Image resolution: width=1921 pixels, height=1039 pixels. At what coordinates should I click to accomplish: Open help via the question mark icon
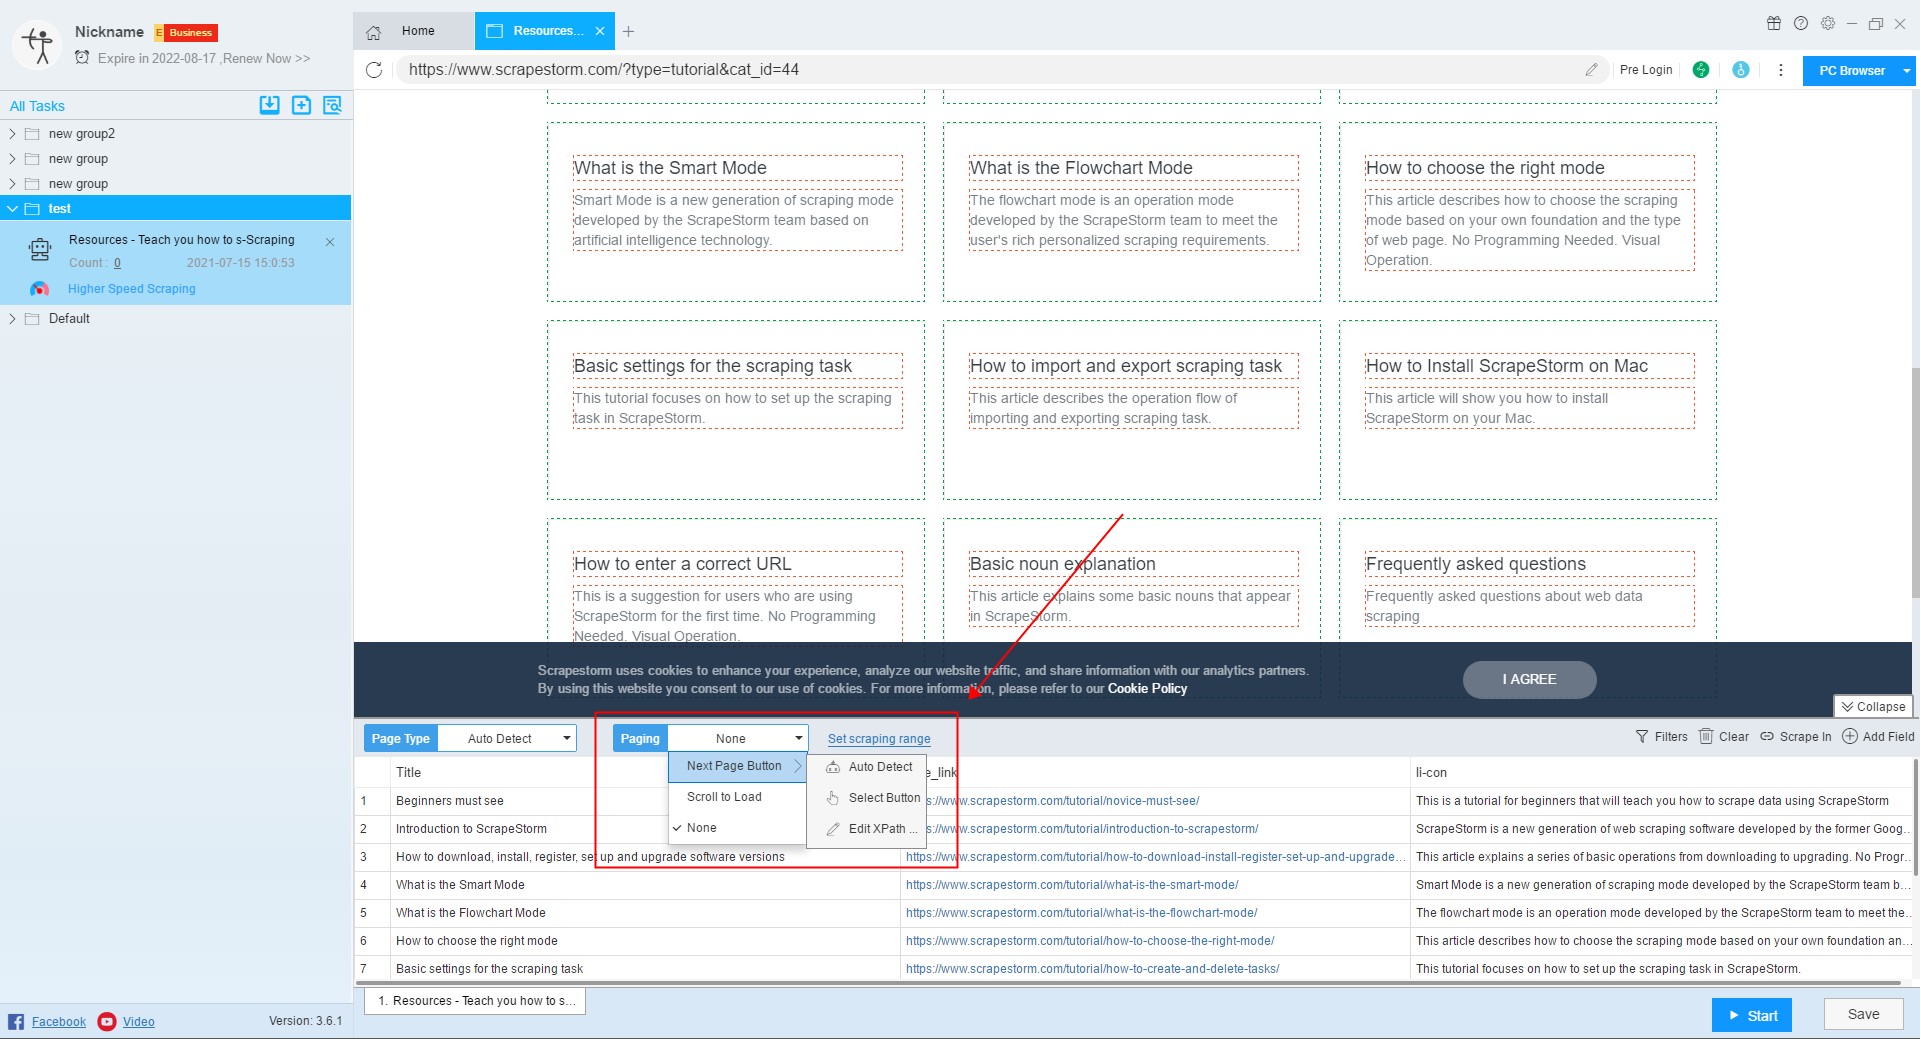(1800, 24)
